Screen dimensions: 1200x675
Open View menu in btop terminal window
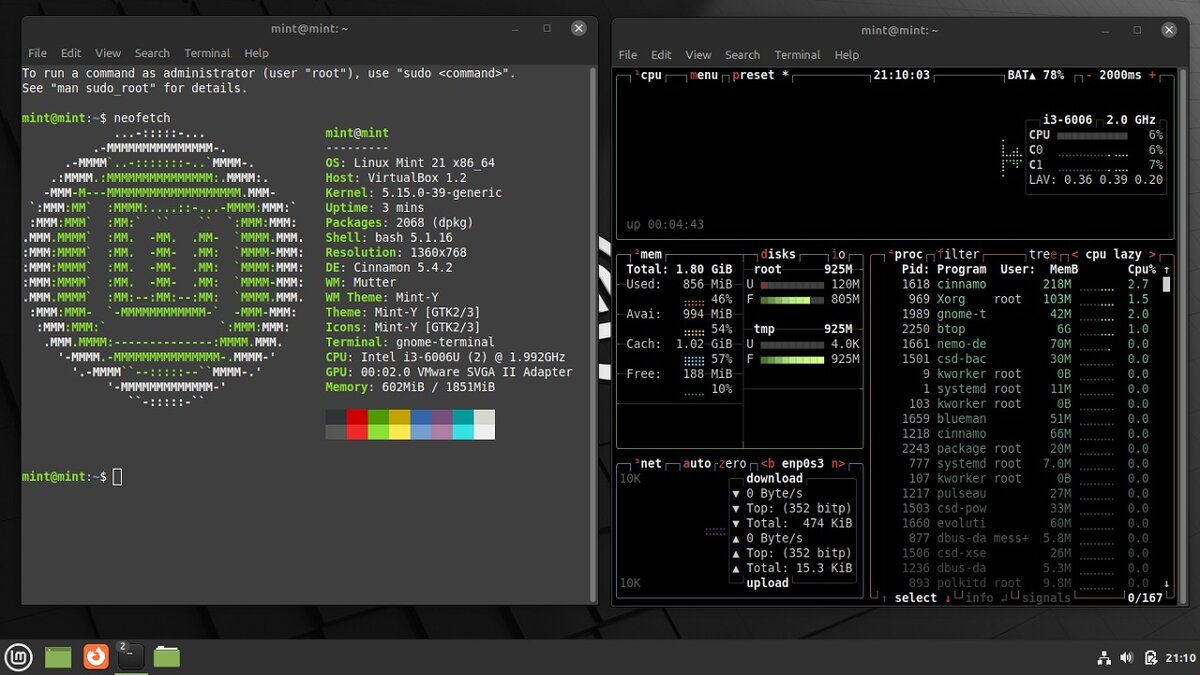pyautogui.click(x=698, y=55)
